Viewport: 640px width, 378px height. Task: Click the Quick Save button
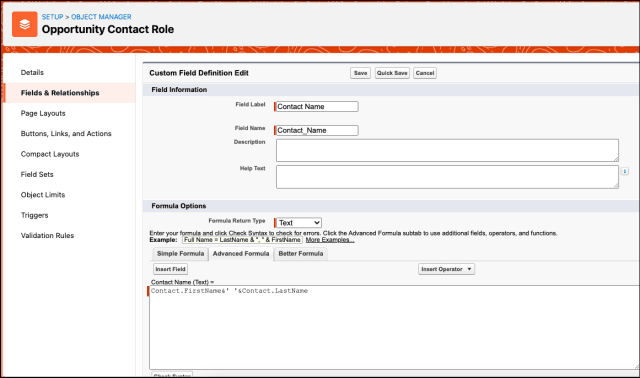pos(392,73)
